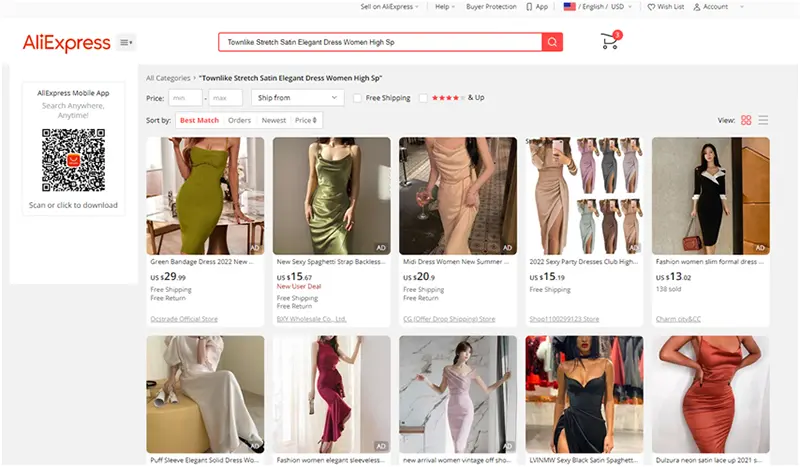Open BXY Wholesale Co., Ltd. store link

tap(311, 319)
